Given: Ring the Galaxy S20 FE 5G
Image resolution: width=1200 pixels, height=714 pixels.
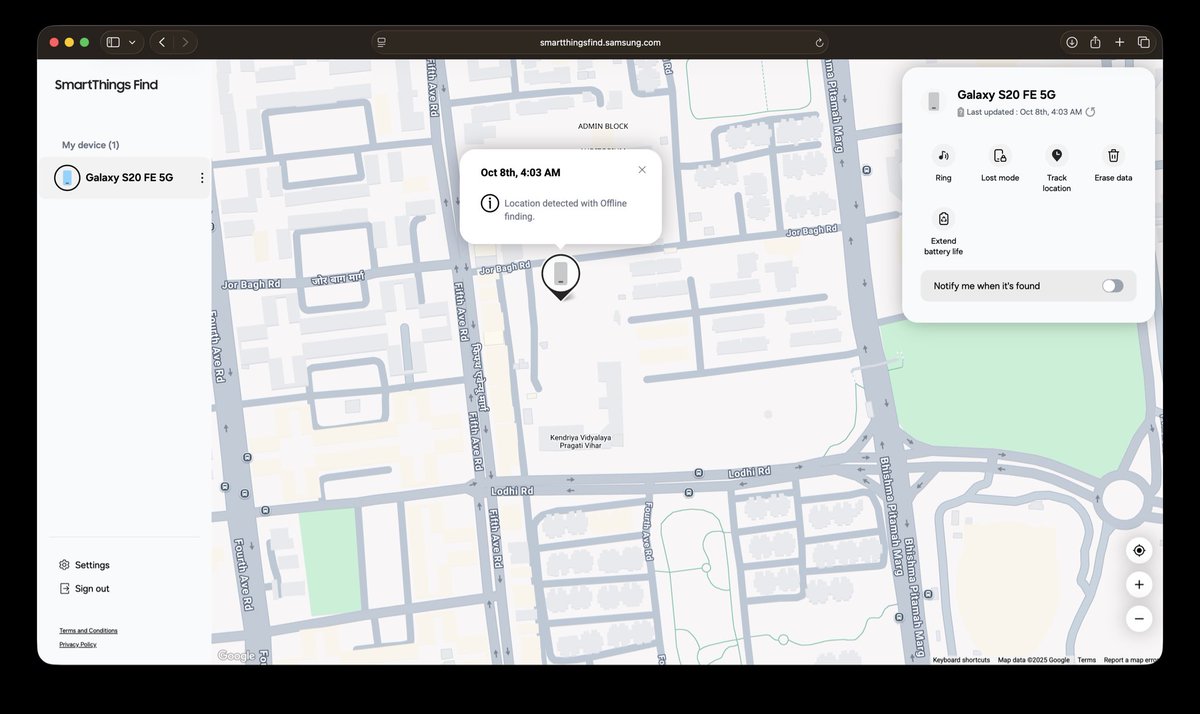Looking at the screenshot, I should point(943,165).
